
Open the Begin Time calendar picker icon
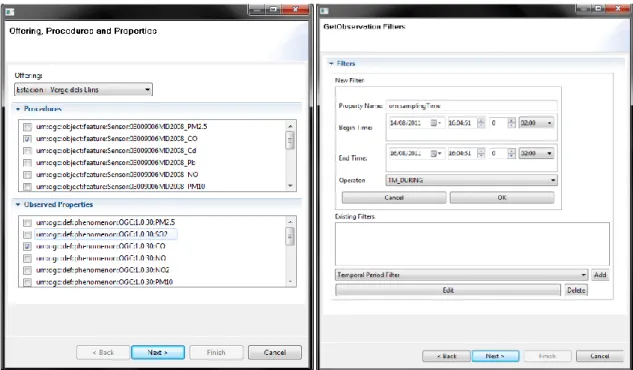tap(436, 123)
